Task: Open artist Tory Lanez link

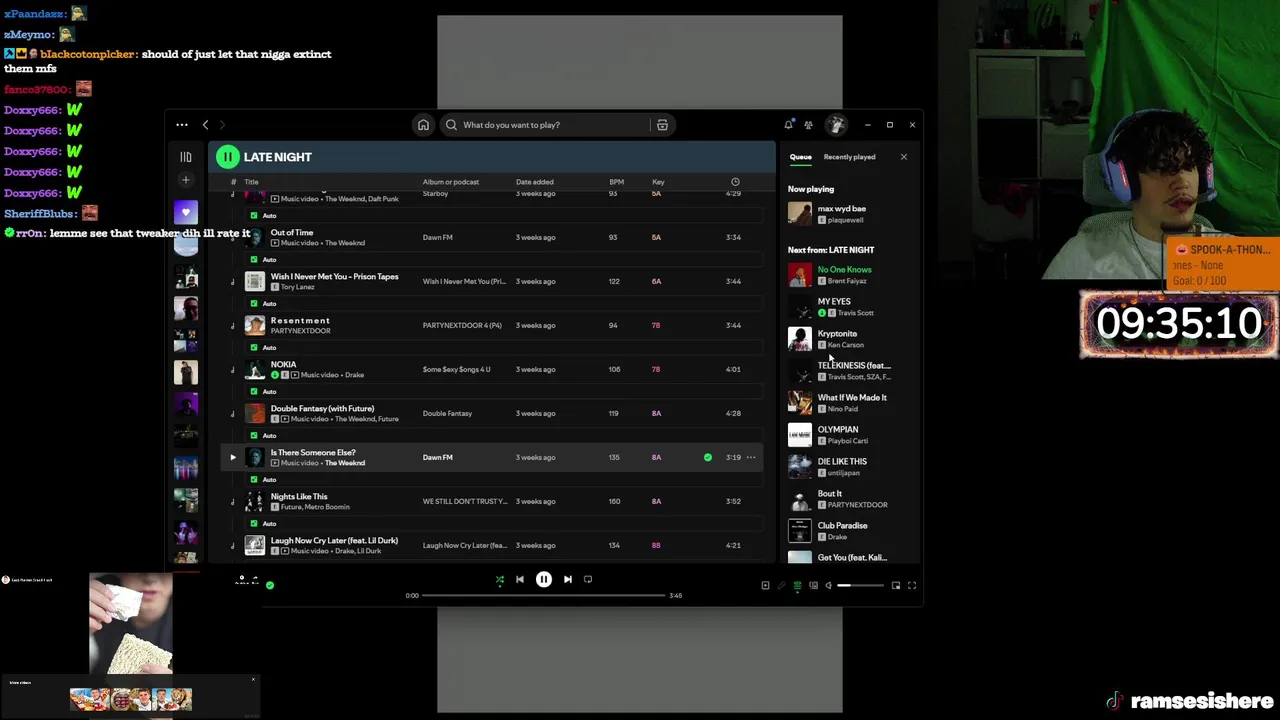Action: 298,287
